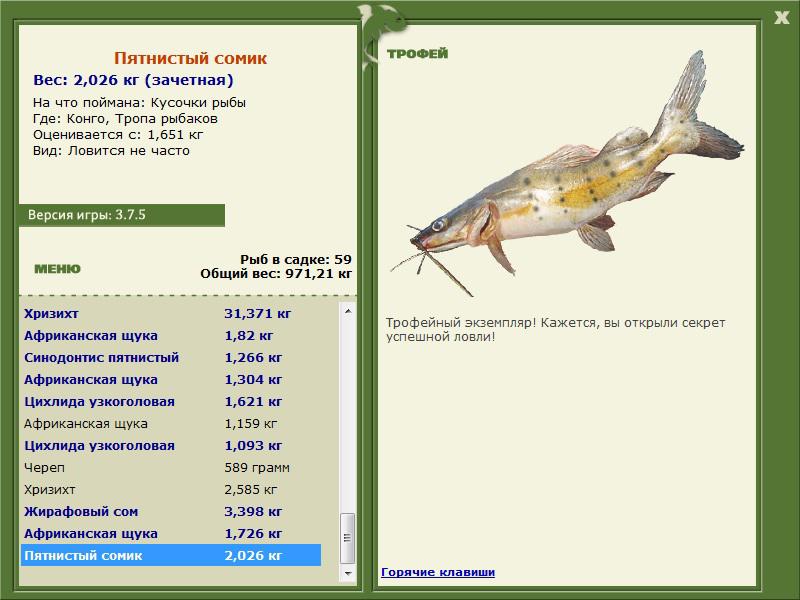
Task: Open the МЕНЮ menu
Action: coord(57,269)
